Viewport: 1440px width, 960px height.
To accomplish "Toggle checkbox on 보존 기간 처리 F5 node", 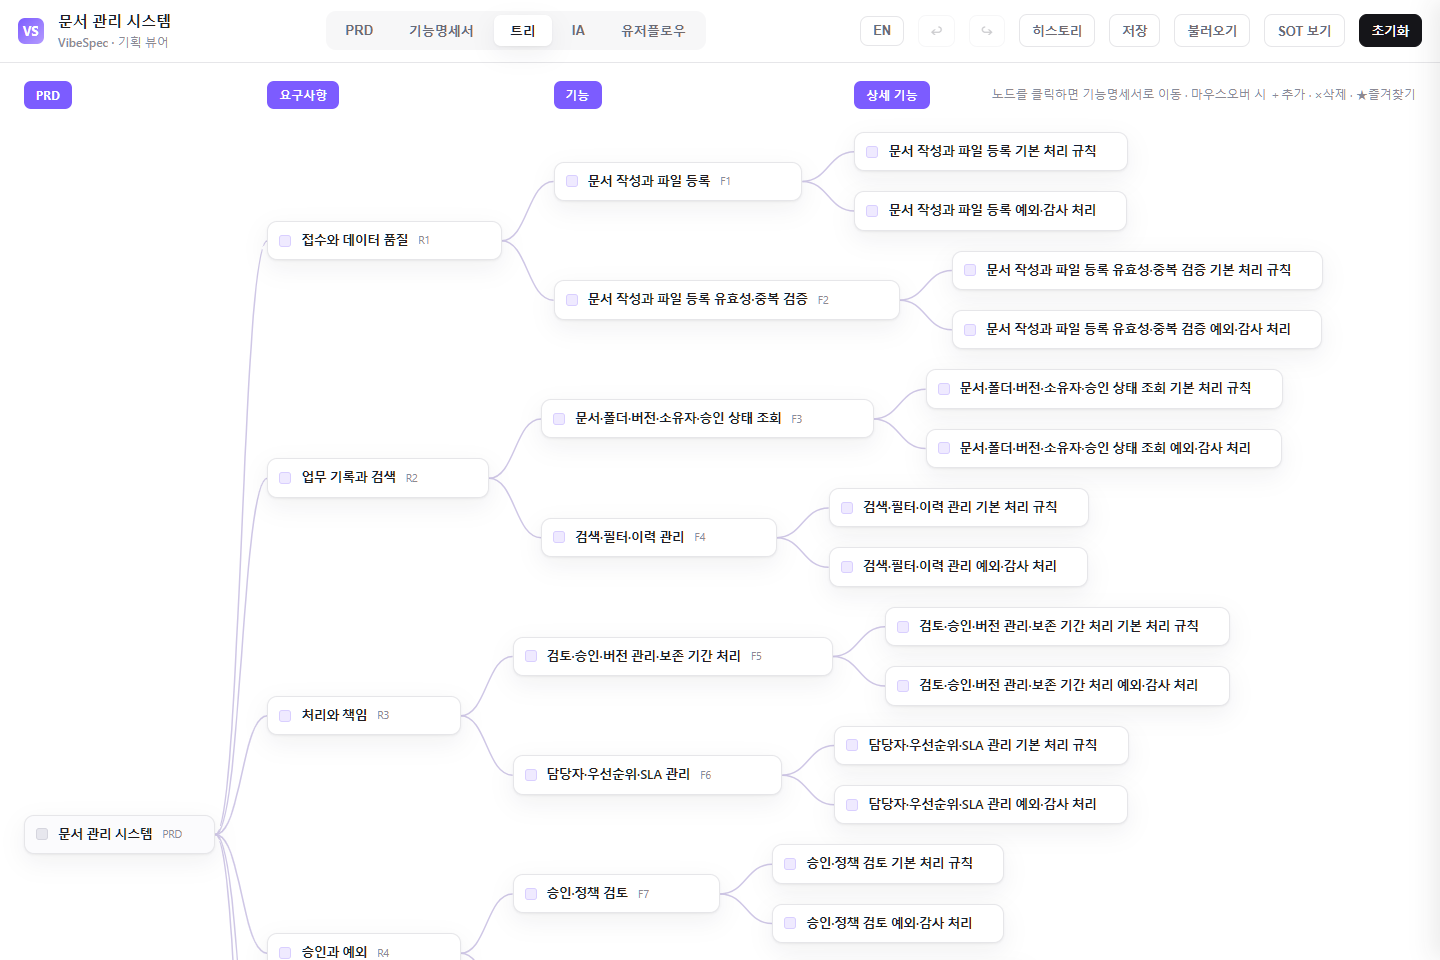I will pos(531,656).
